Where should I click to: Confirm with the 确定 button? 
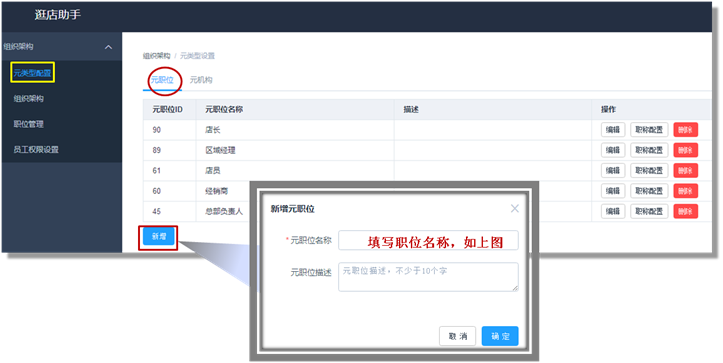(500, 336)
